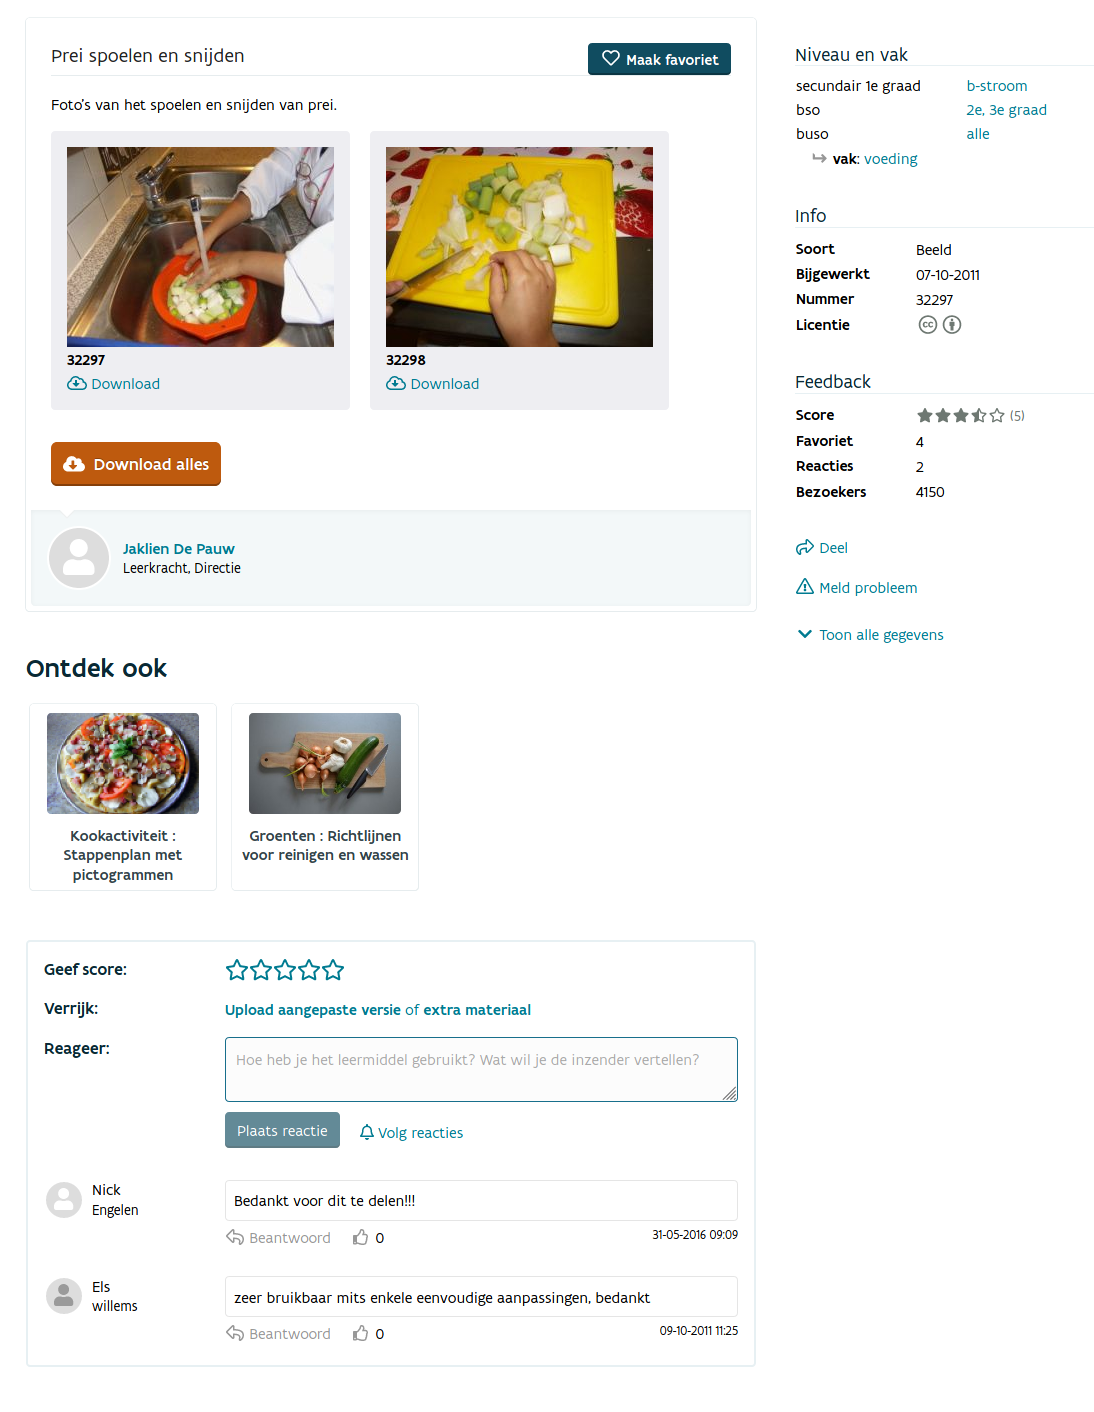The image size is (1094, 1412).
Task: Click the Maak favoriet heart button
Action: [659, 59]
